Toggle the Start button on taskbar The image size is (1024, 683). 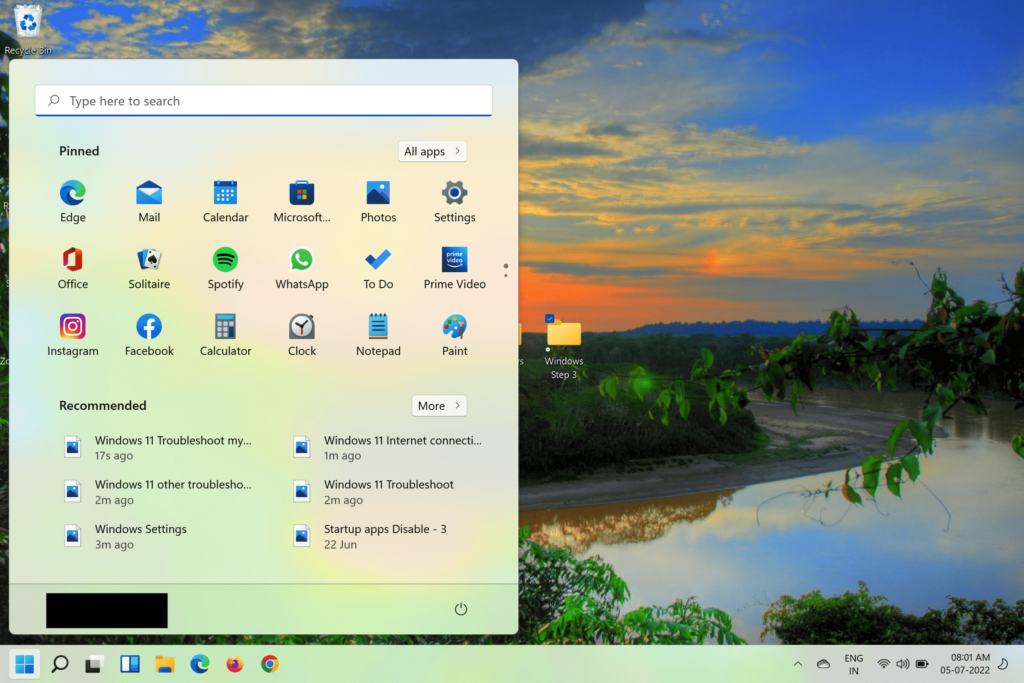pos(24,664)
